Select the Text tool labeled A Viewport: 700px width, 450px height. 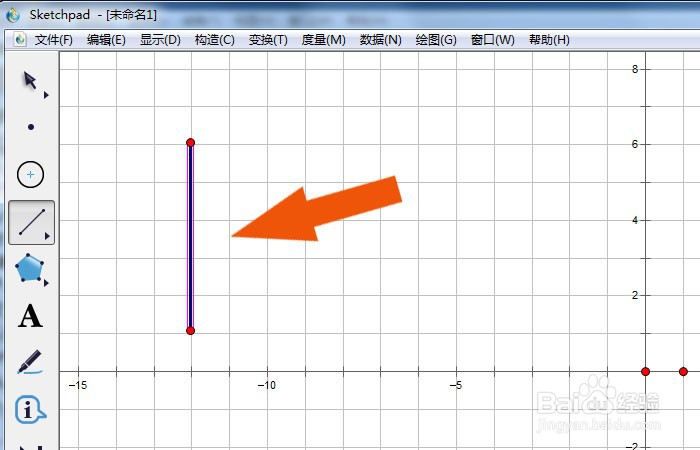click(x=30, y=316)
